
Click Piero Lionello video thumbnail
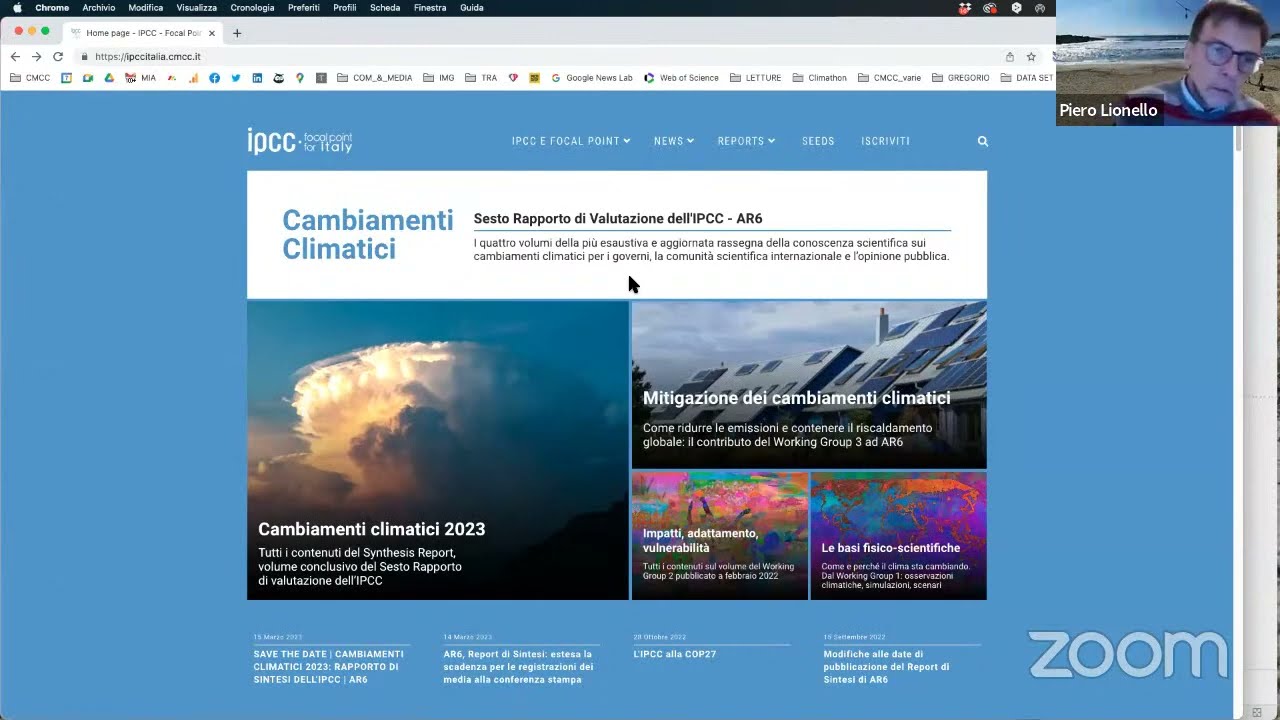pos(1168,62)
